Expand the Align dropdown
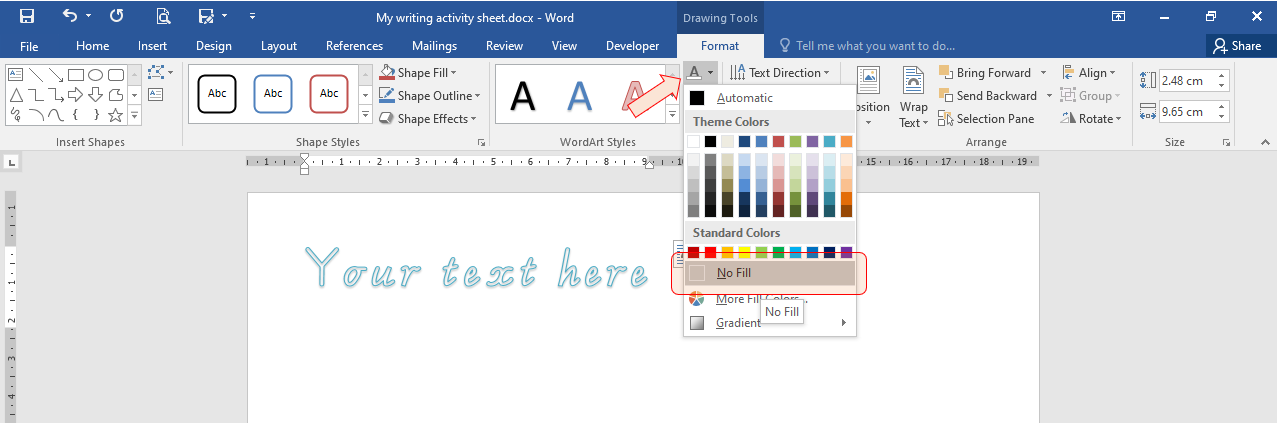 1089,73
